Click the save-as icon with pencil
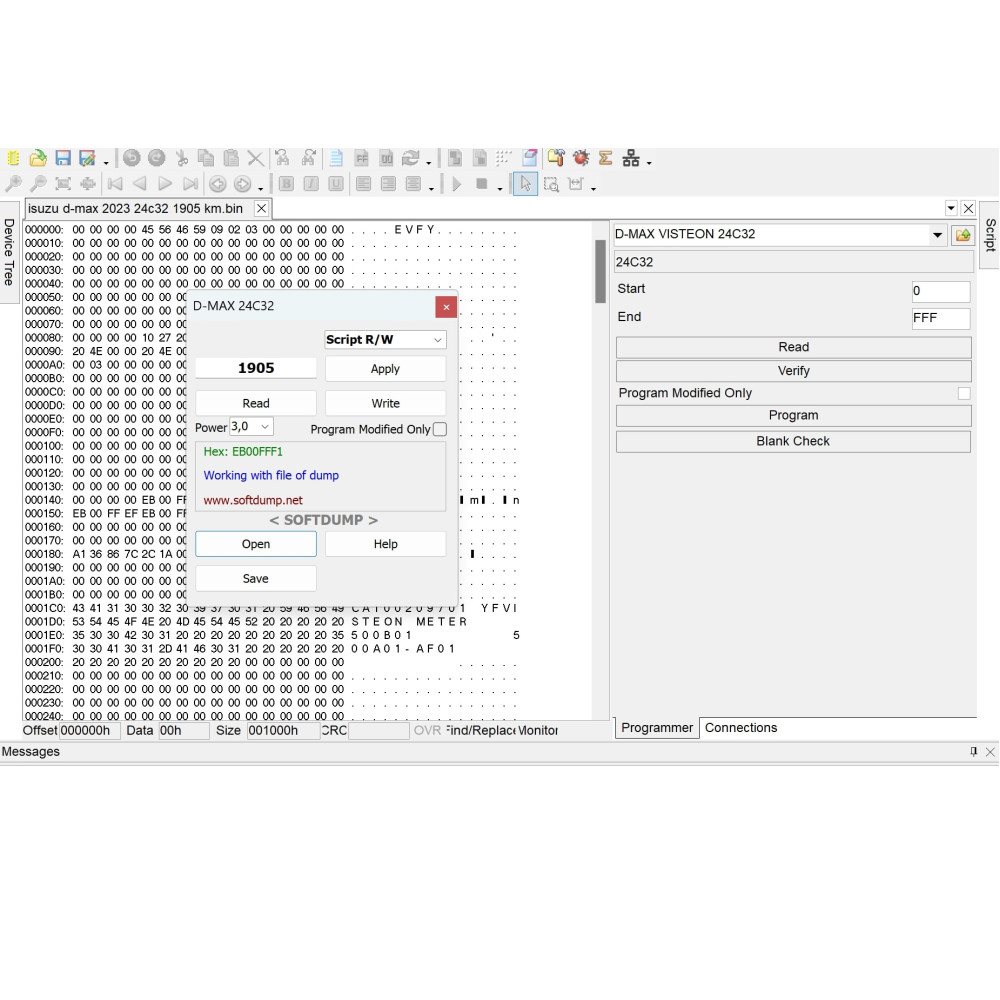 point(87,158)
